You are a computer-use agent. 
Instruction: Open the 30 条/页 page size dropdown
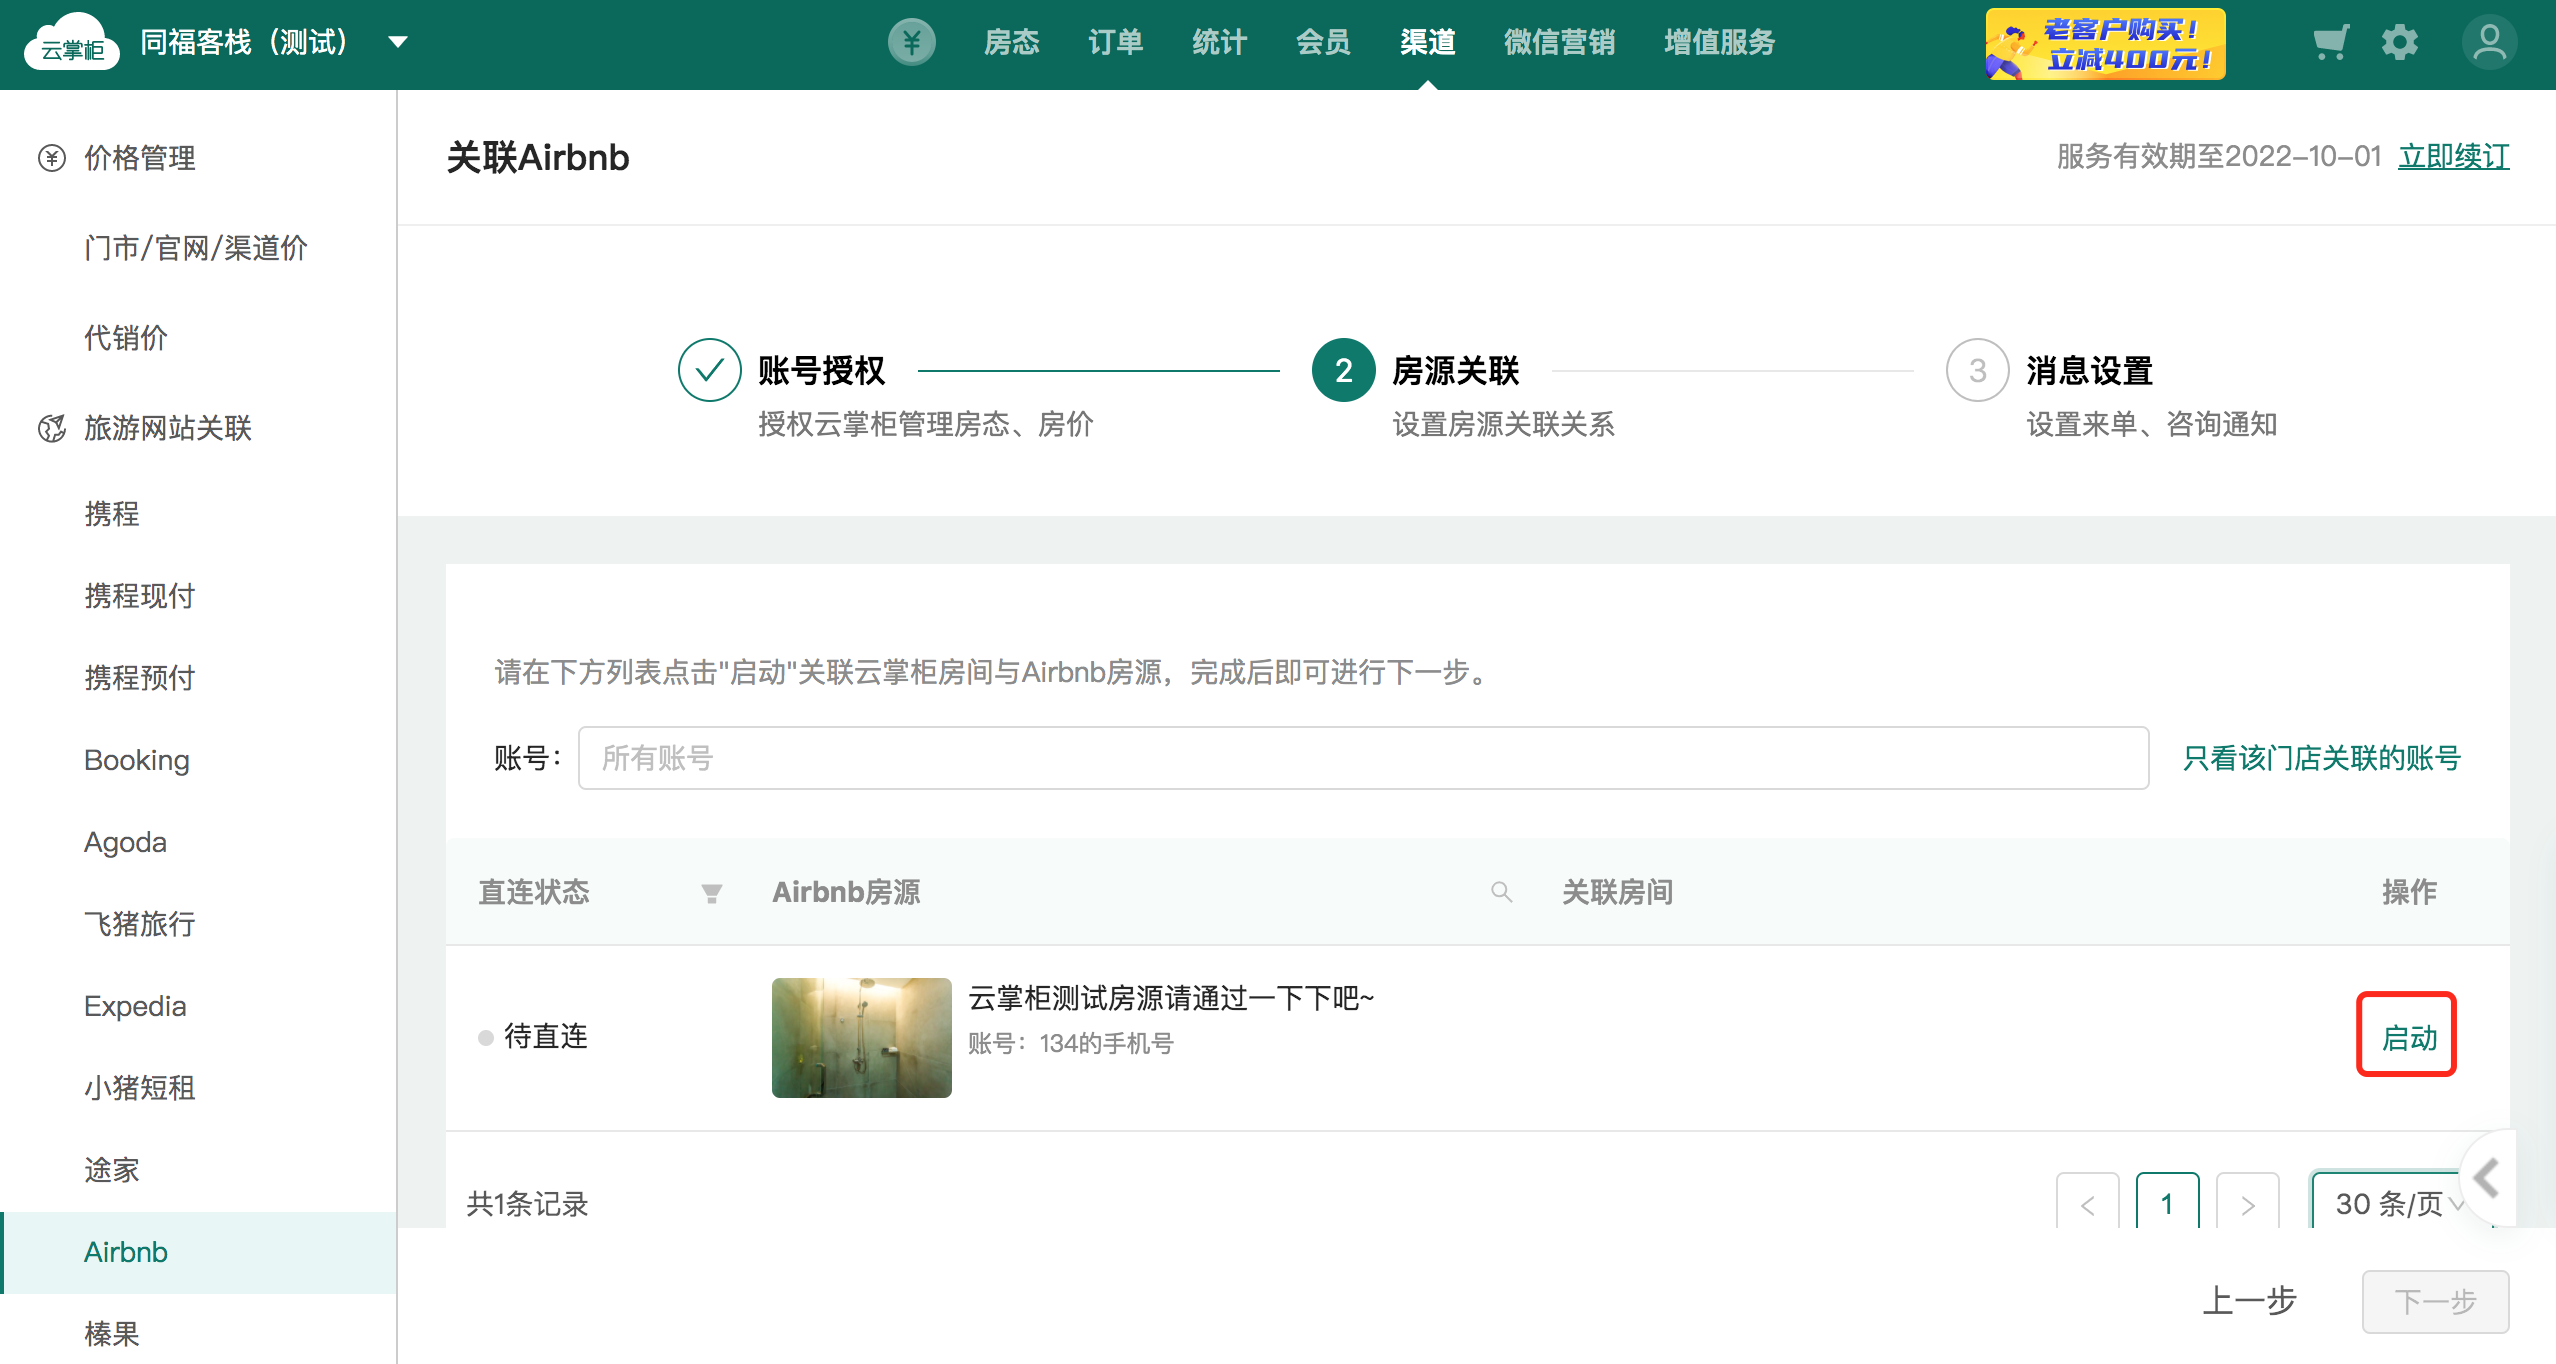click(x=2390, y=1203)
